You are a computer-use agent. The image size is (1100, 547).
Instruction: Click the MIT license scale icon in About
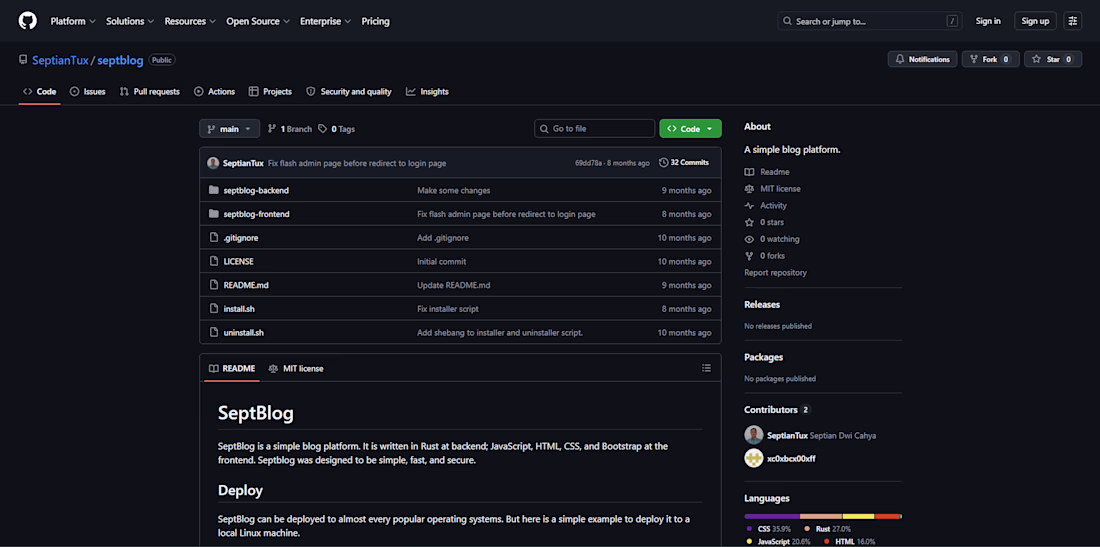coord(749,189)
